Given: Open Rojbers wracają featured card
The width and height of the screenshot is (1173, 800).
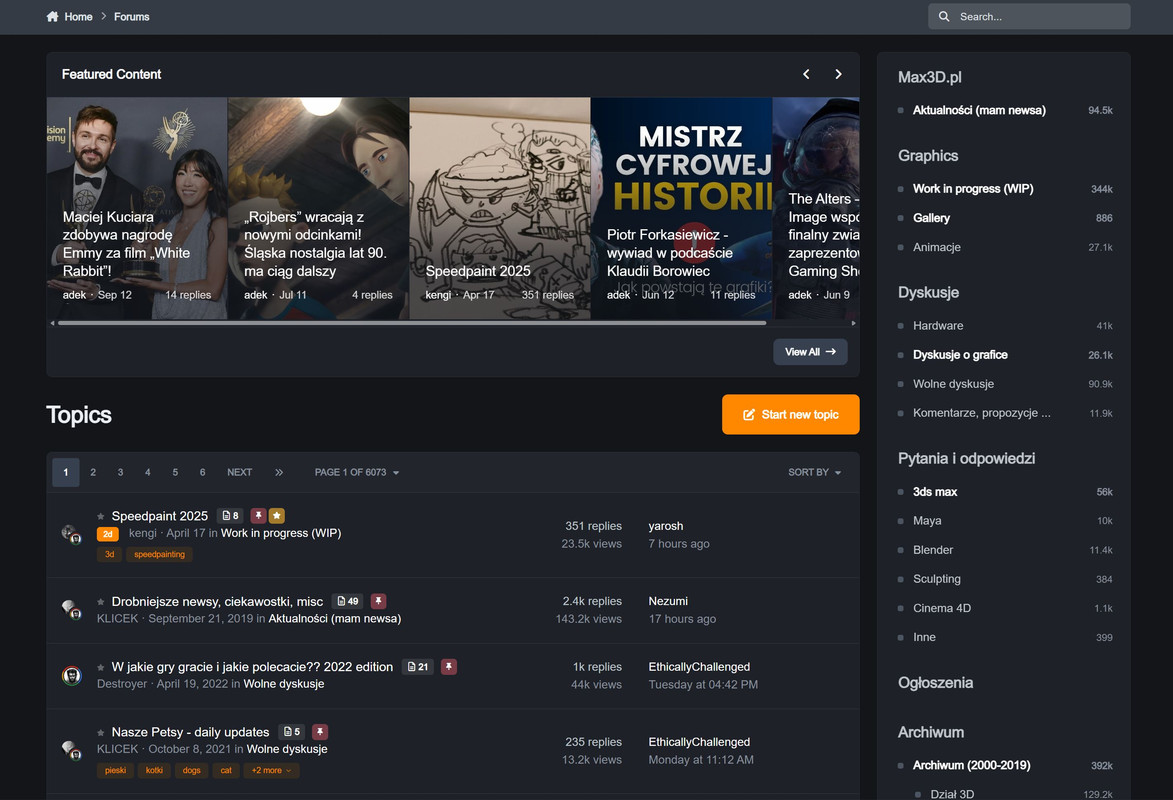Looking at the screenshot, I should click(318, 208).
